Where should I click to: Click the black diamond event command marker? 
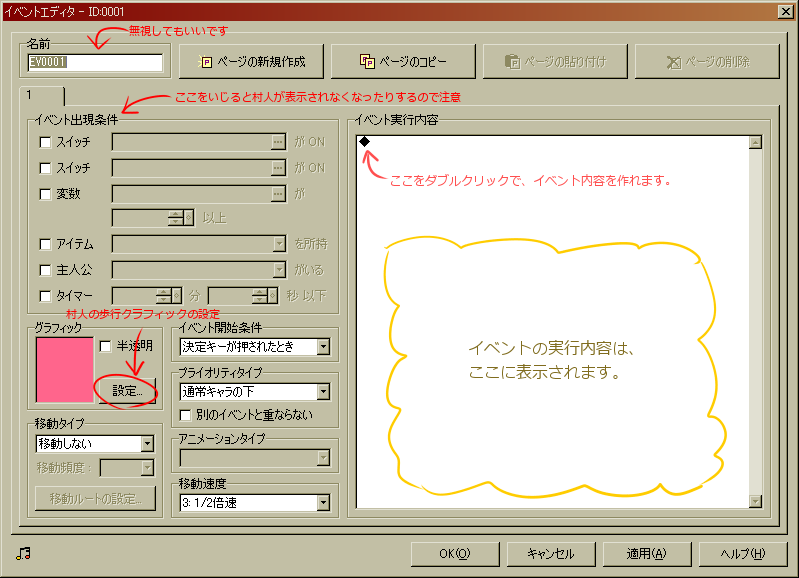364,142
